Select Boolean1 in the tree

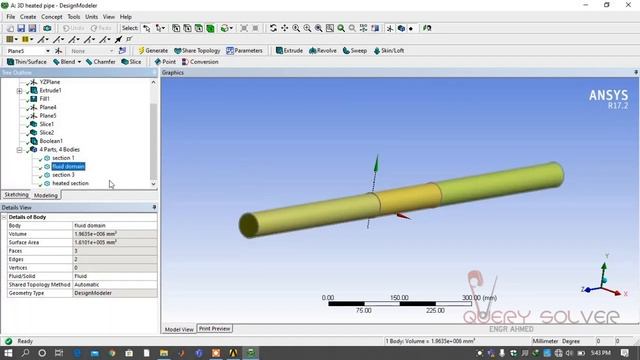[51, 141]
